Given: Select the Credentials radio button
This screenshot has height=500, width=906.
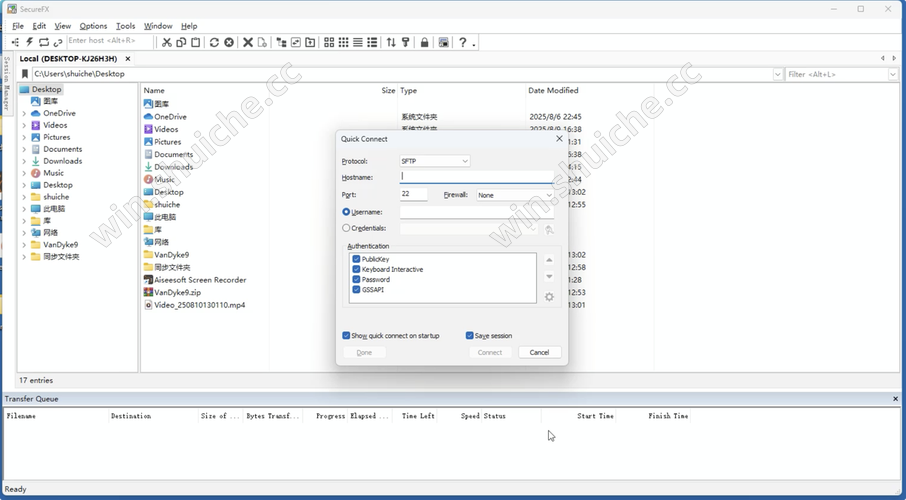Looking at the screenshot, I should tap(346, 228).
